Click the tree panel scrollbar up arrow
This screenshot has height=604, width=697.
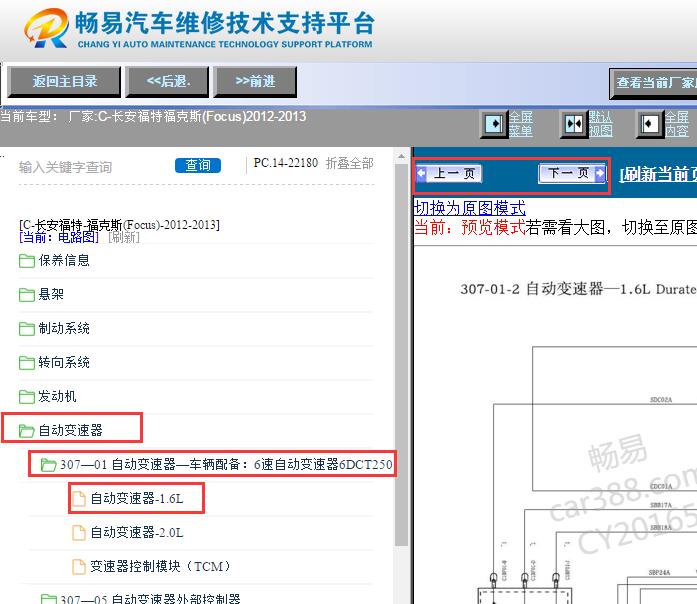(401, 157)
